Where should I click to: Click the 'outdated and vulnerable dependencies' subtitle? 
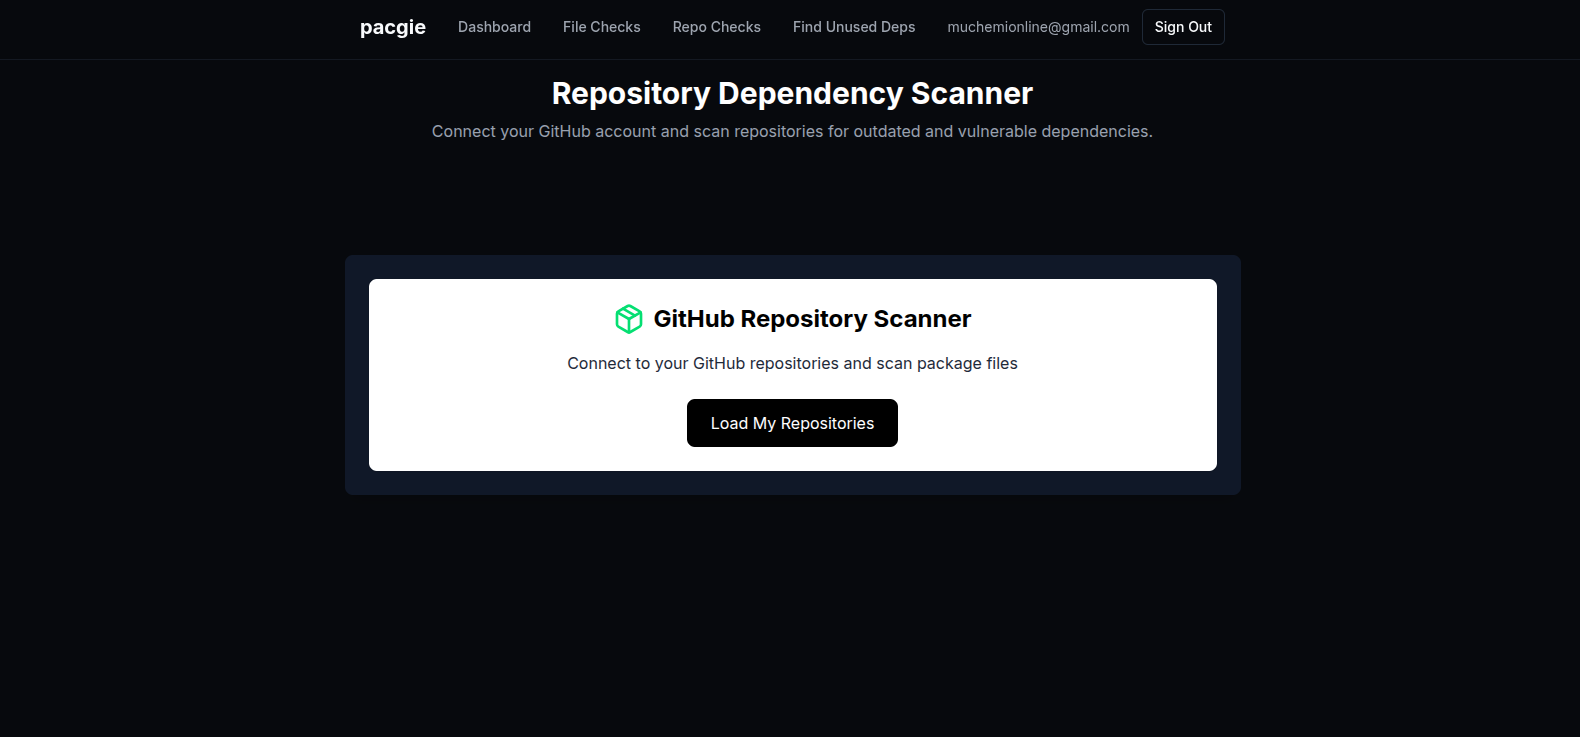coord(792,131)
